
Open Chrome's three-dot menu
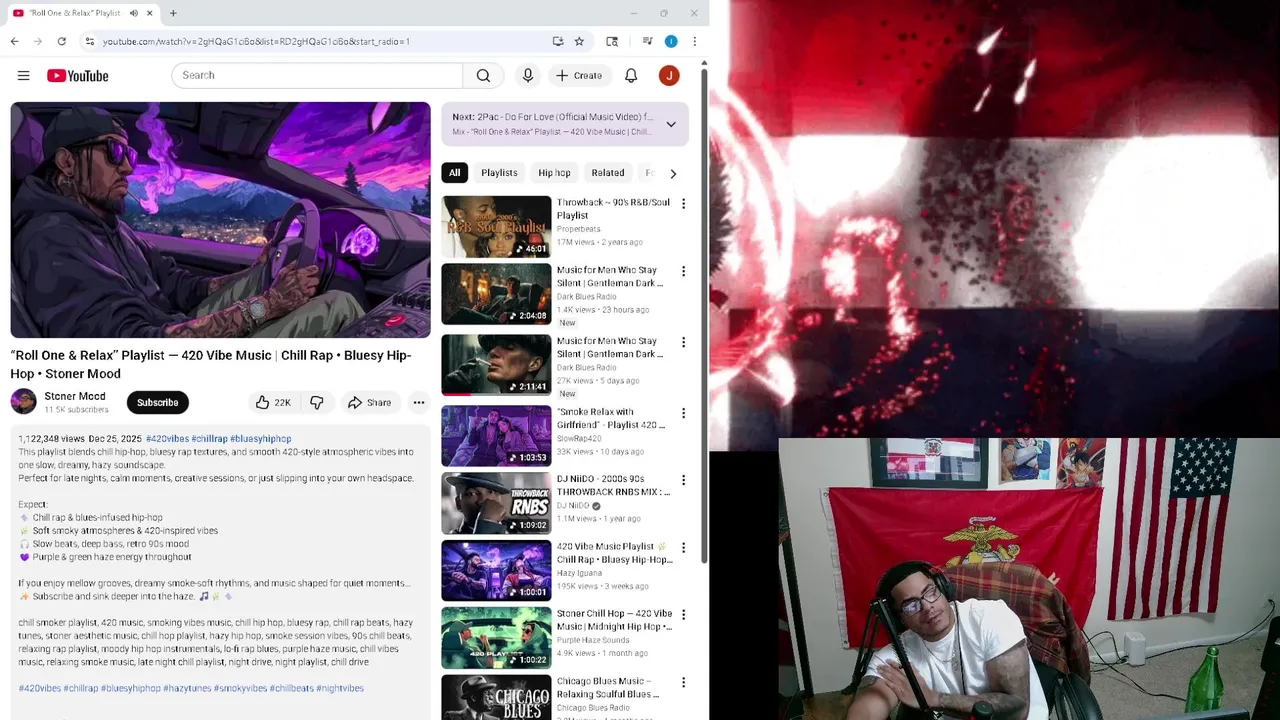[x=694, y=41]
